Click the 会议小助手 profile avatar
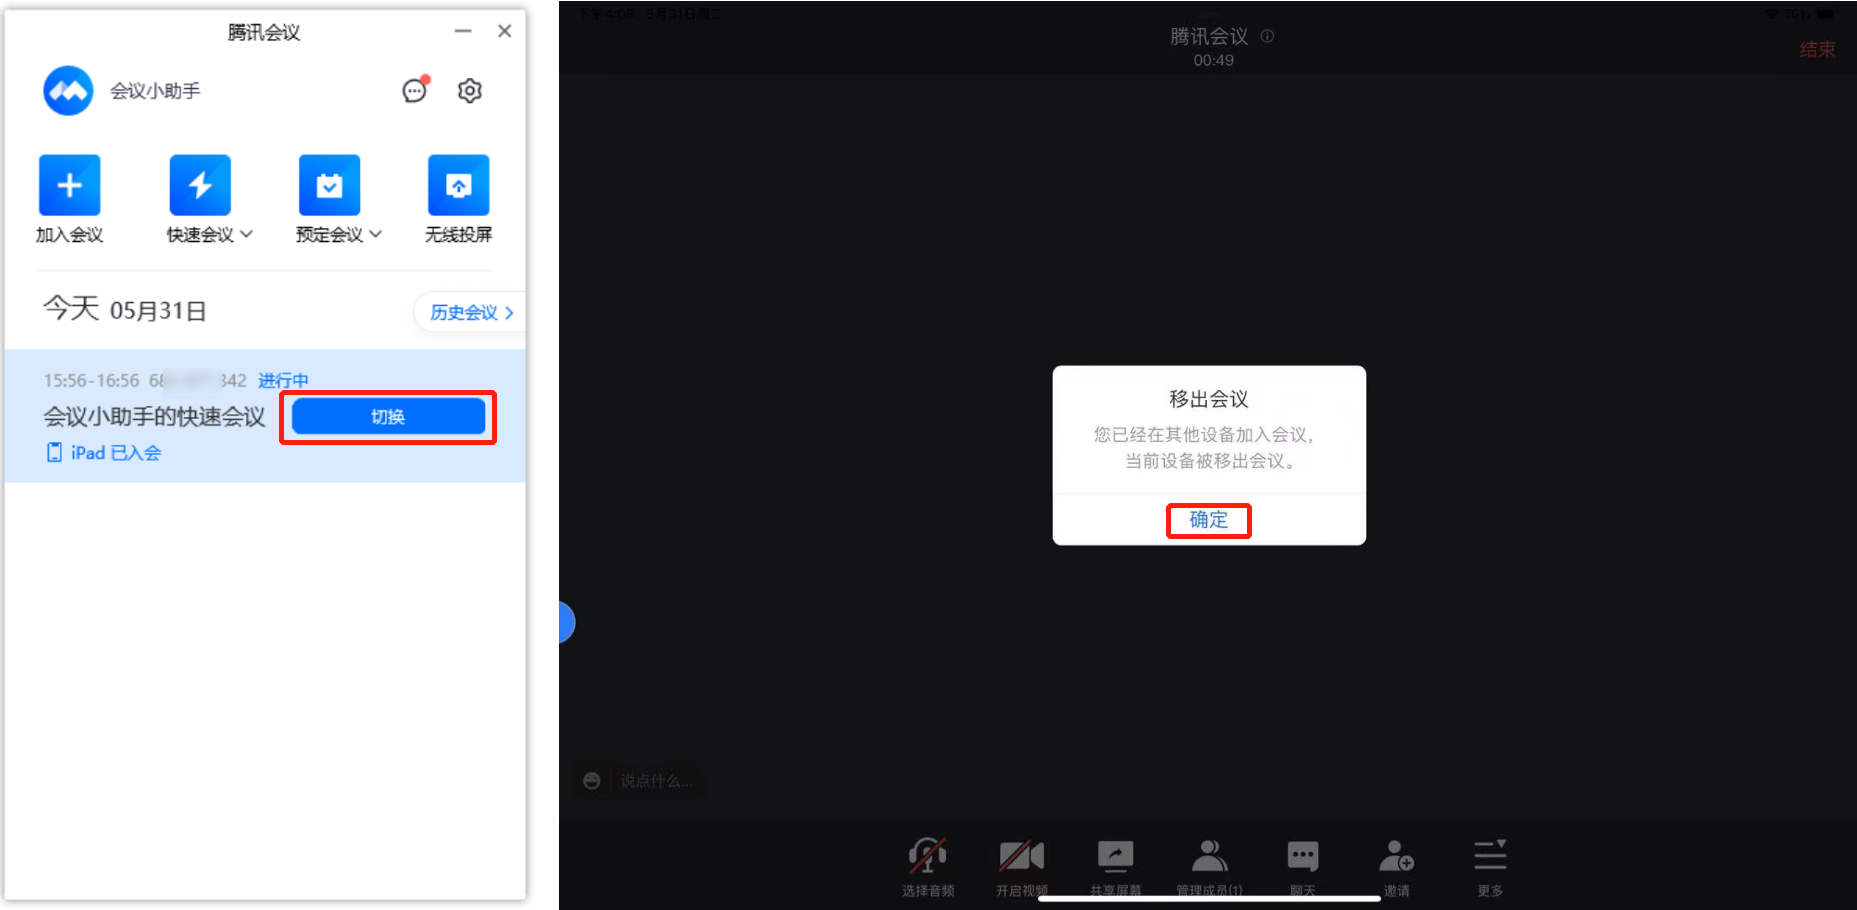The height and width of the screenshot is (910, 1857). click(x=68, y=91)
